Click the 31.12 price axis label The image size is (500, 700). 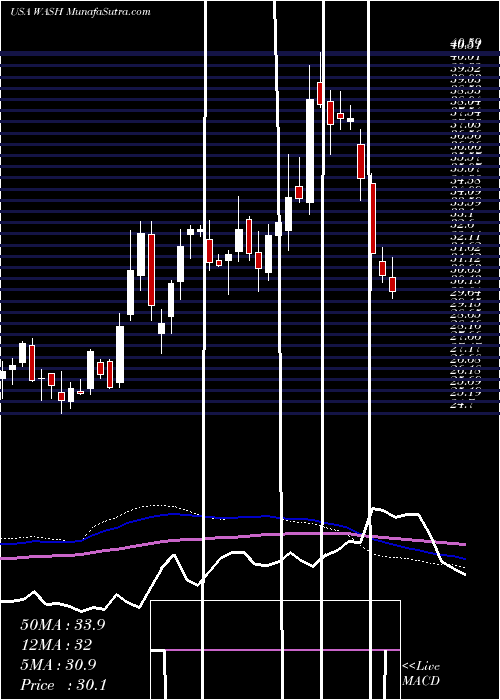[467, 259]
